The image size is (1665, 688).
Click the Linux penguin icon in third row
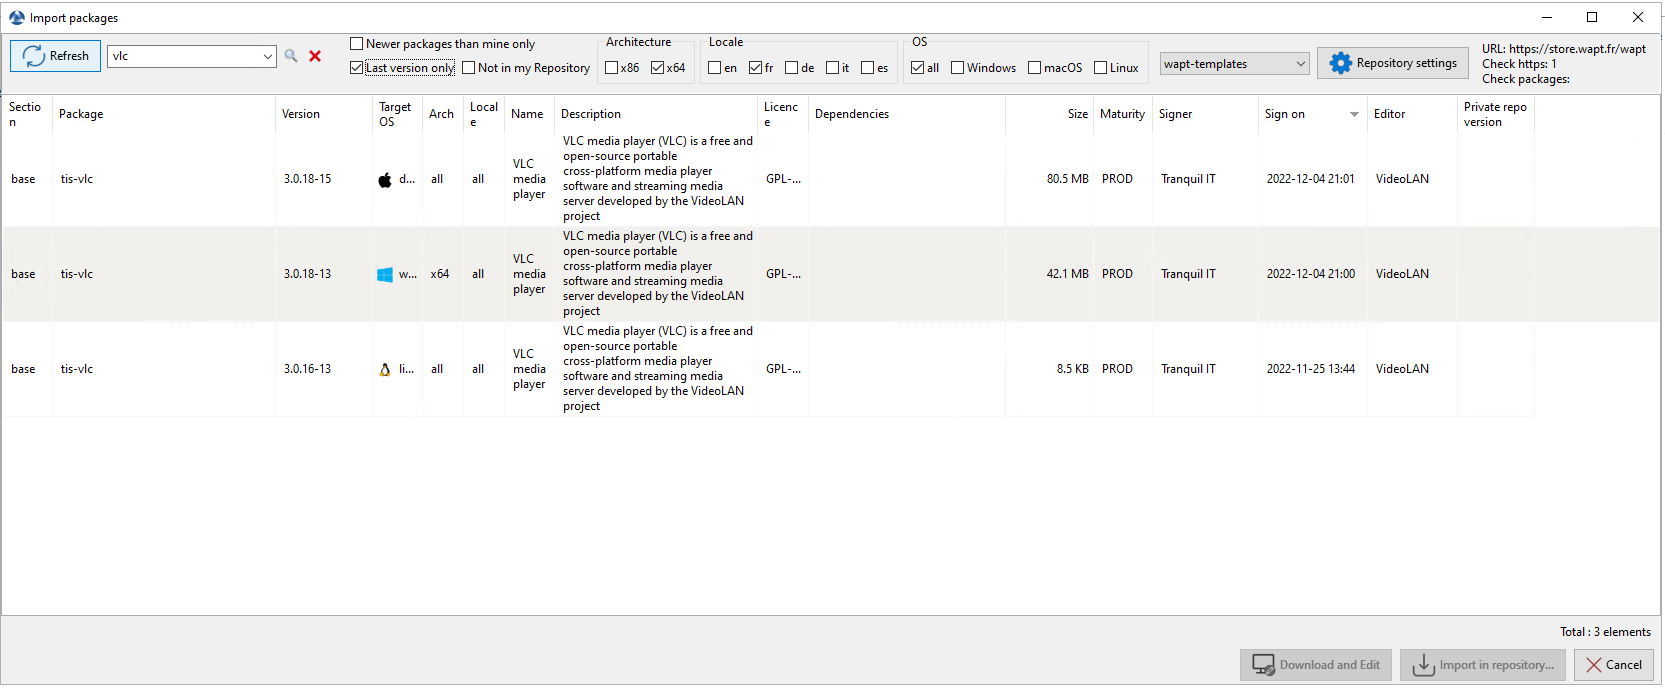(x=385, y=370)
